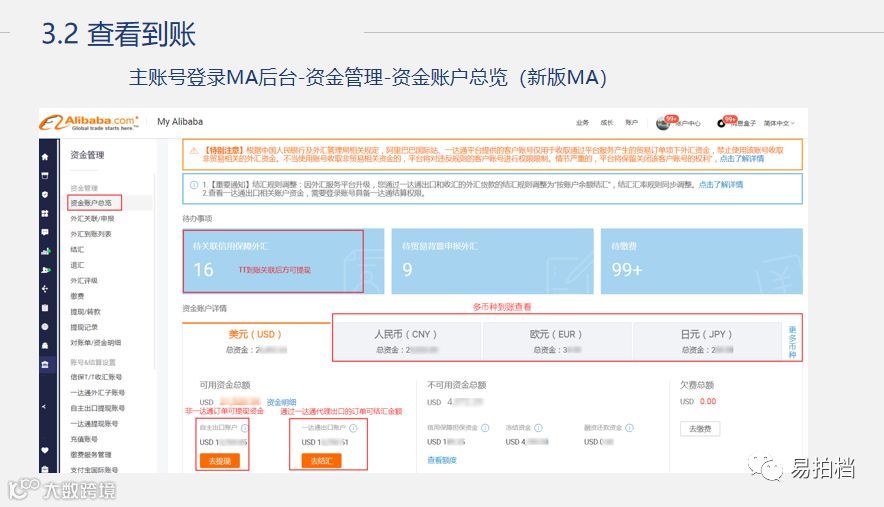Click the Alibaba.com logo
884x507 pixels.
click(x=89, y=122)
